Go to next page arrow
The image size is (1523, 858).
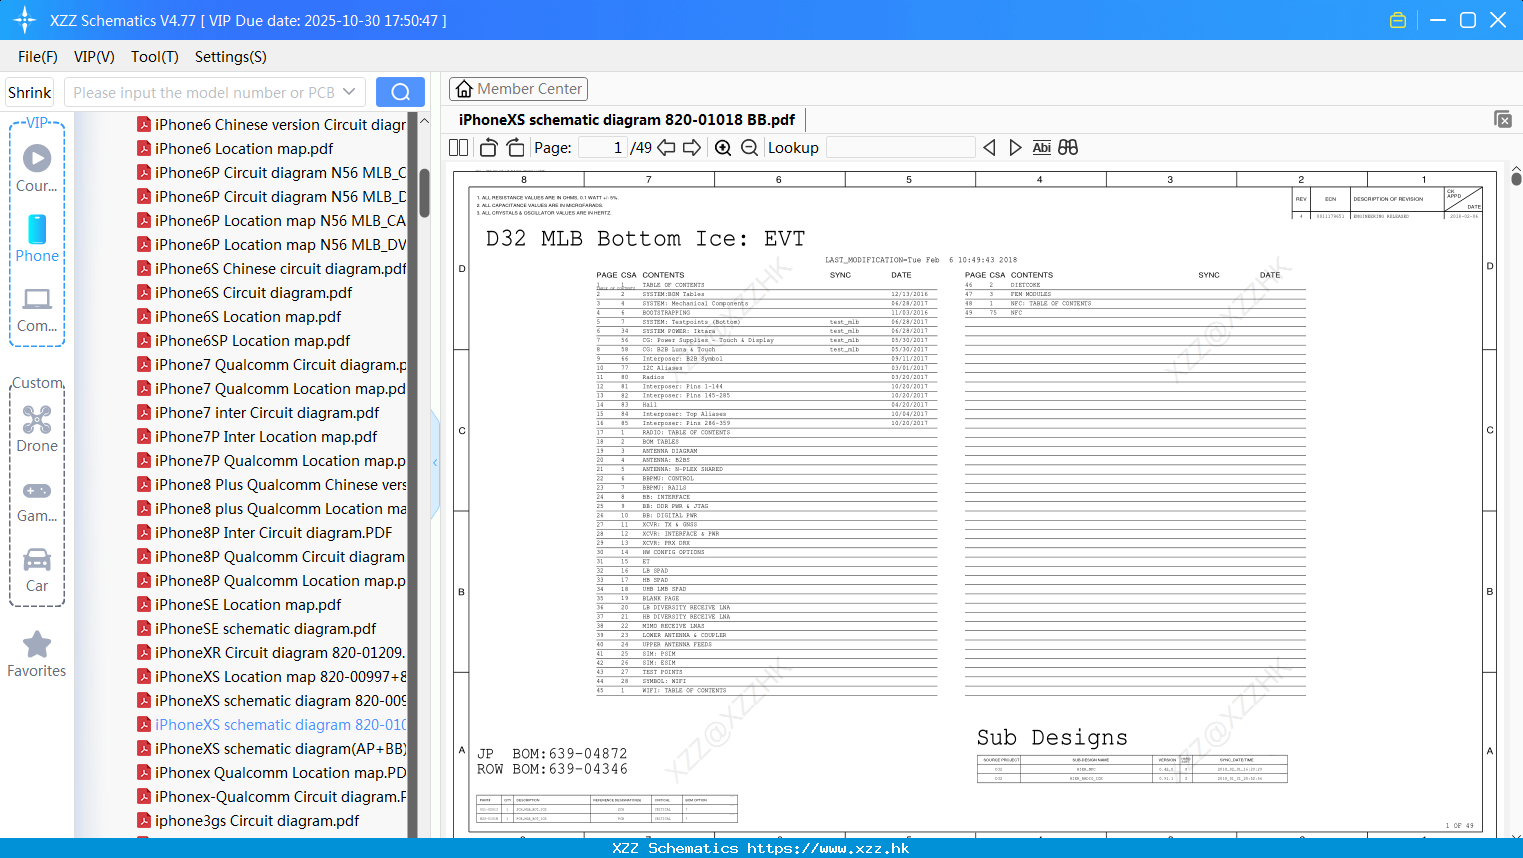pyautogui.click(x=692, y=148)
